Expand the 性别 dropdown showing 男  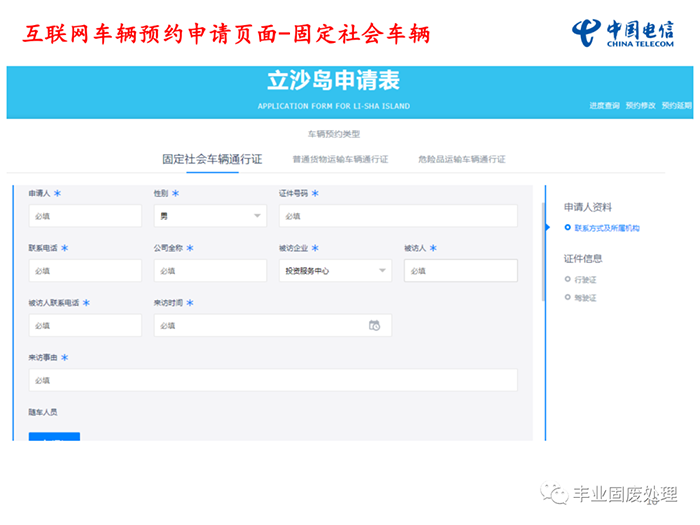[257, 216]
